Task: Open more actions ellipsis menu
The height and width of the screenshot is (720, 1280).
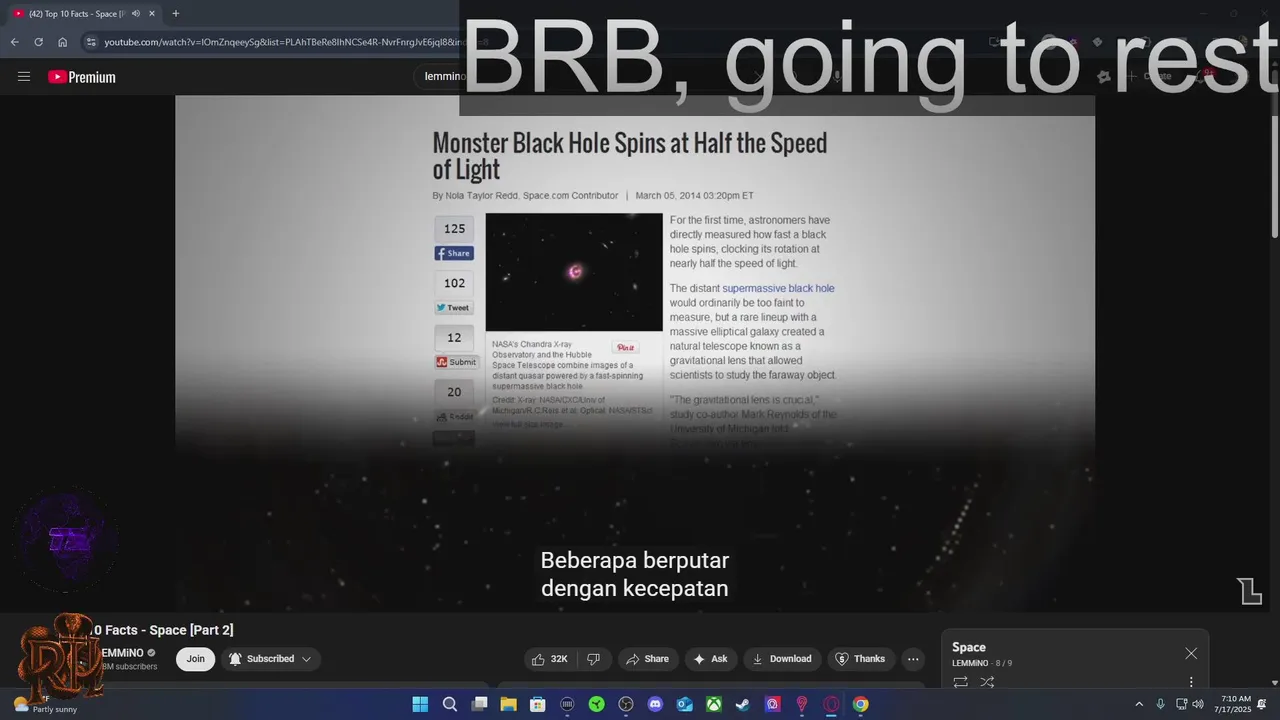Action: click(913, 659)
